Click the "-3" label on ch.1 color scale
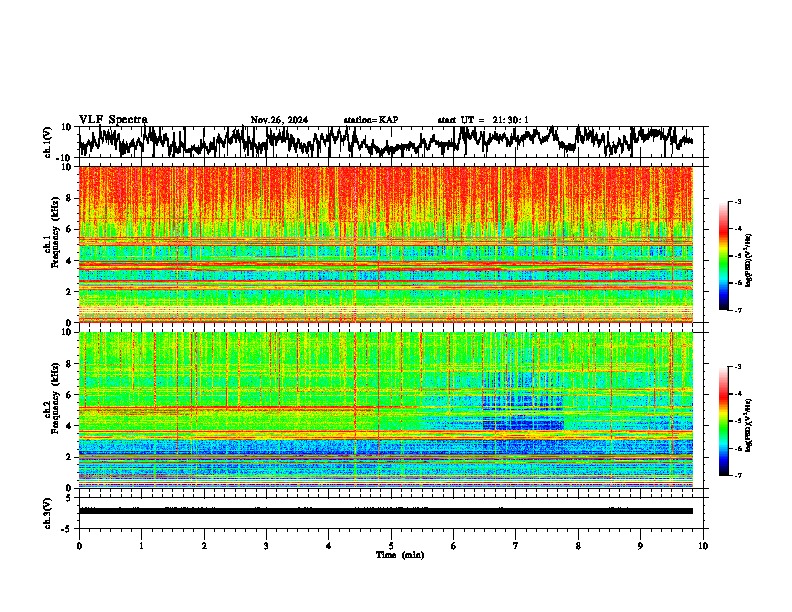 coord(738,201)
